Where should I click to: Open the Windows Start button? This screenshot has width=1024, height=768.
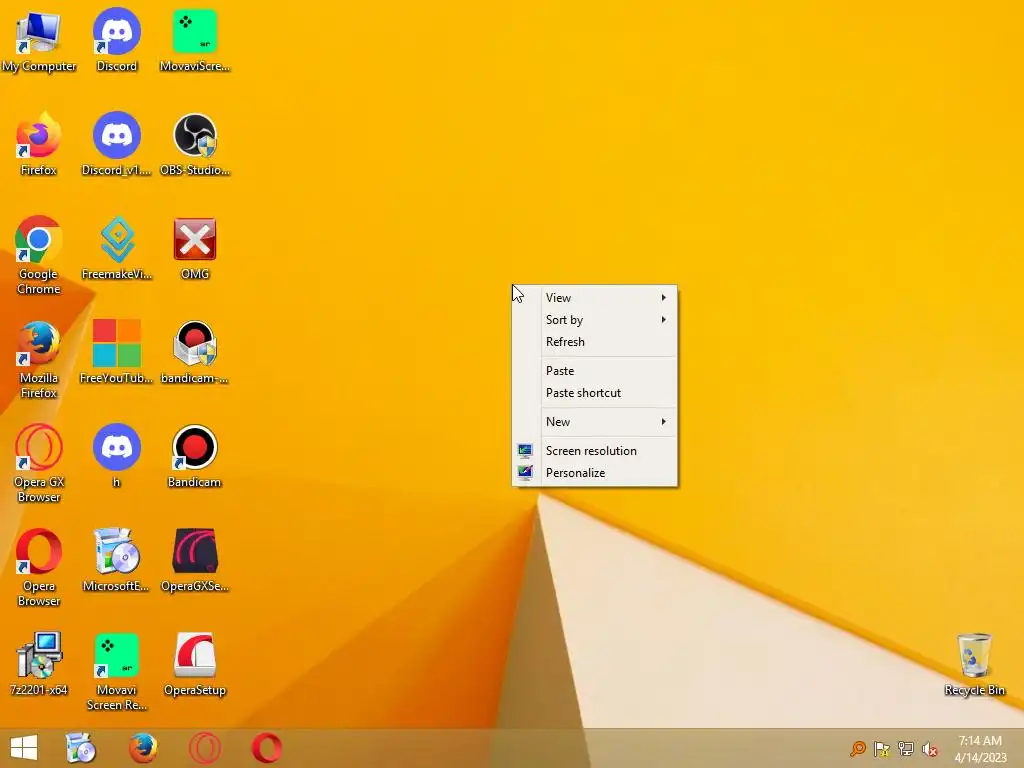[x=24, y=748]
